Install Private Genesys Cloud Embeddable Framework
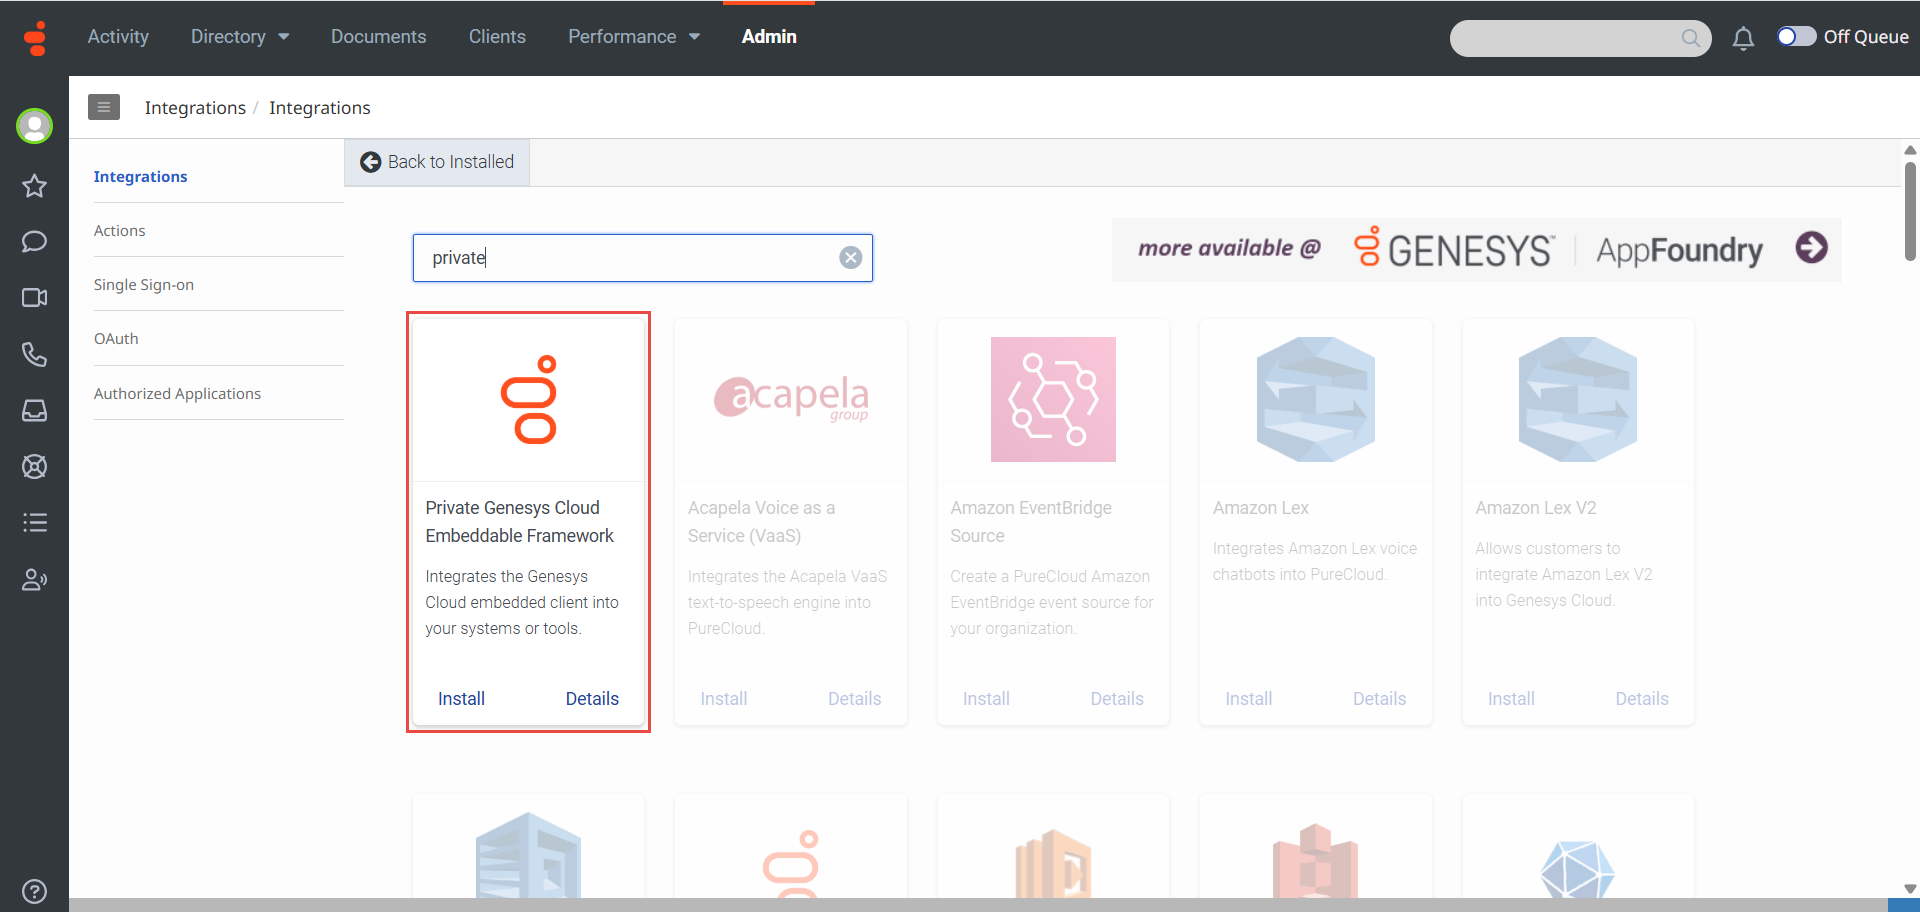The image size is (1920, 912). (x=461, y=699)
